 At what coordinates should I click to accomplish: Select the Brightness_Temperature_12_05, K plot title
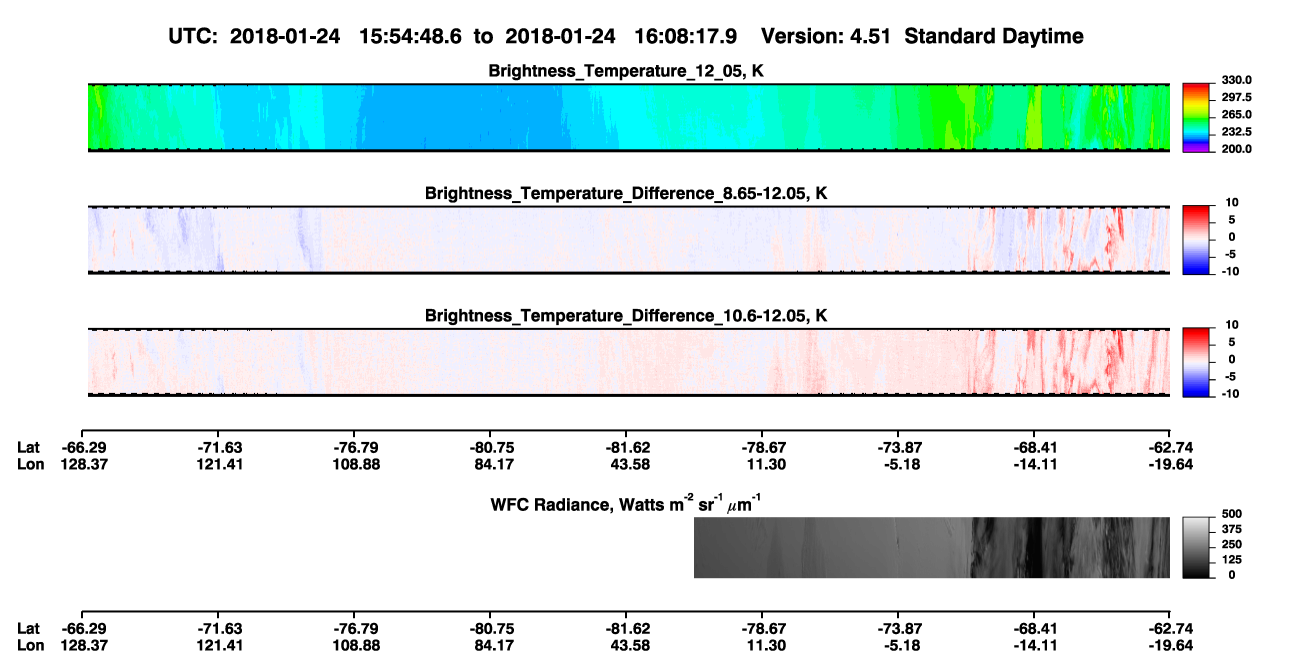pyautogui.click(x=628, y=71)
